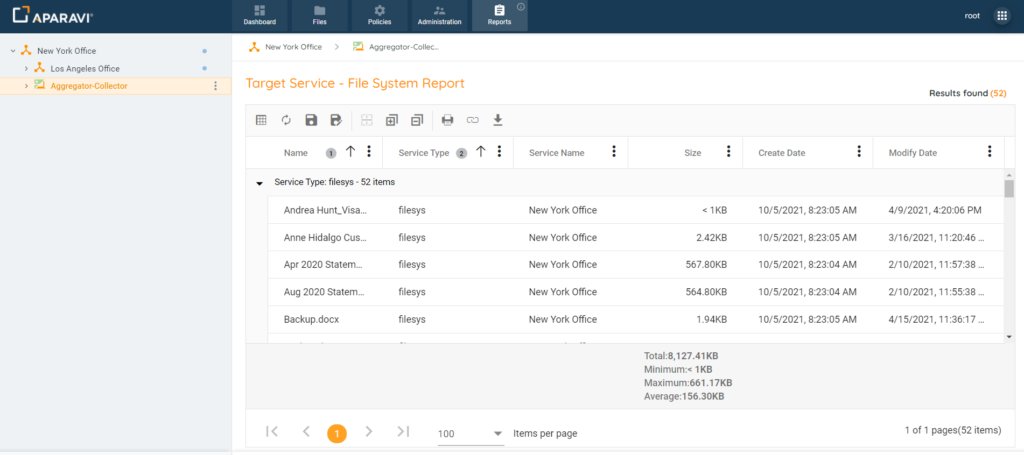Toggle the Service Type sort arrow
1024x455 pixels.
click(481, 152)
